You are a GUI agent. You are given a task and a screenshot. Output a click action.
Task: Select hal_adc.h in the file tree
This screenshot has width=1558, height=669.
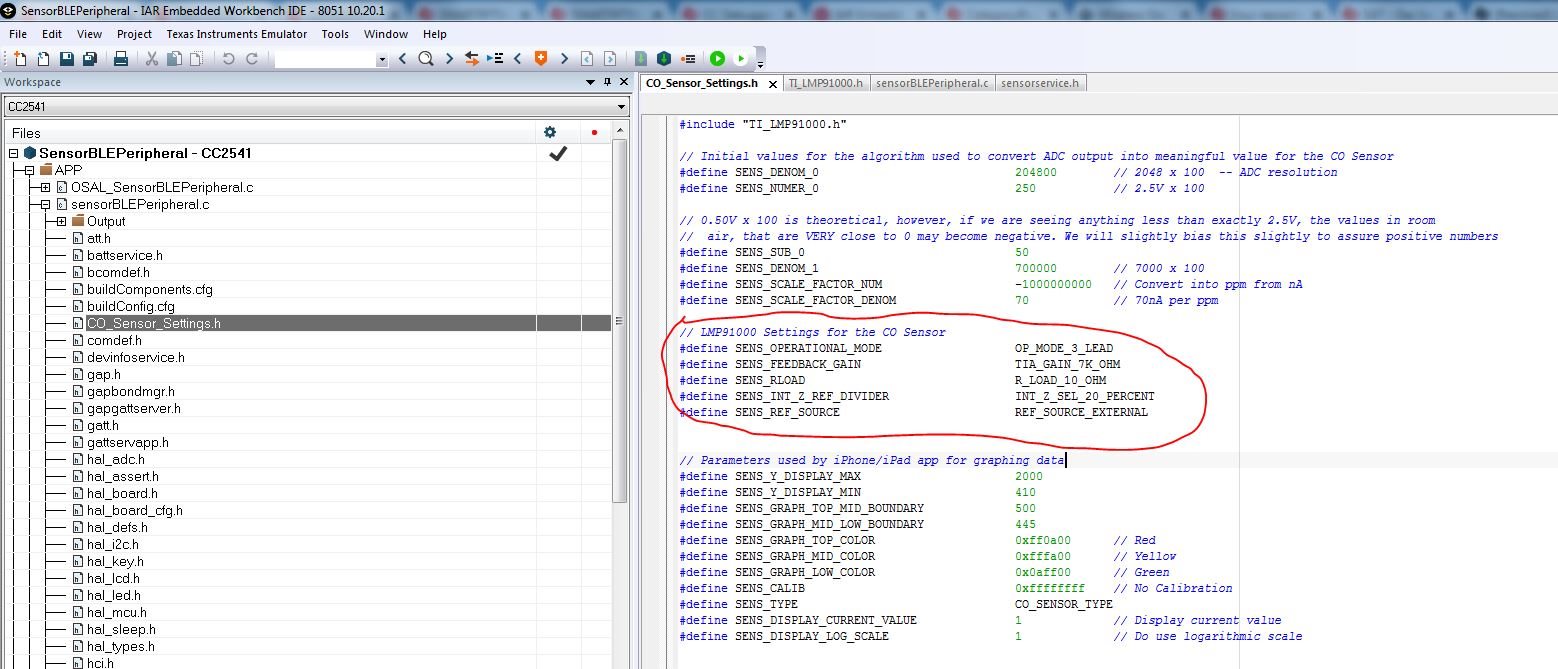[x=115, y=459]
